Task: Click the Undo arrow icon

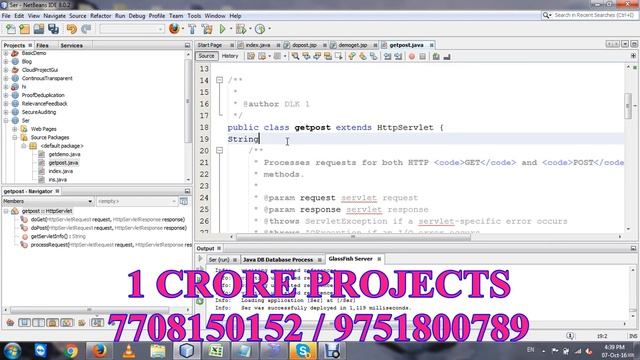Action: point(72,29)
